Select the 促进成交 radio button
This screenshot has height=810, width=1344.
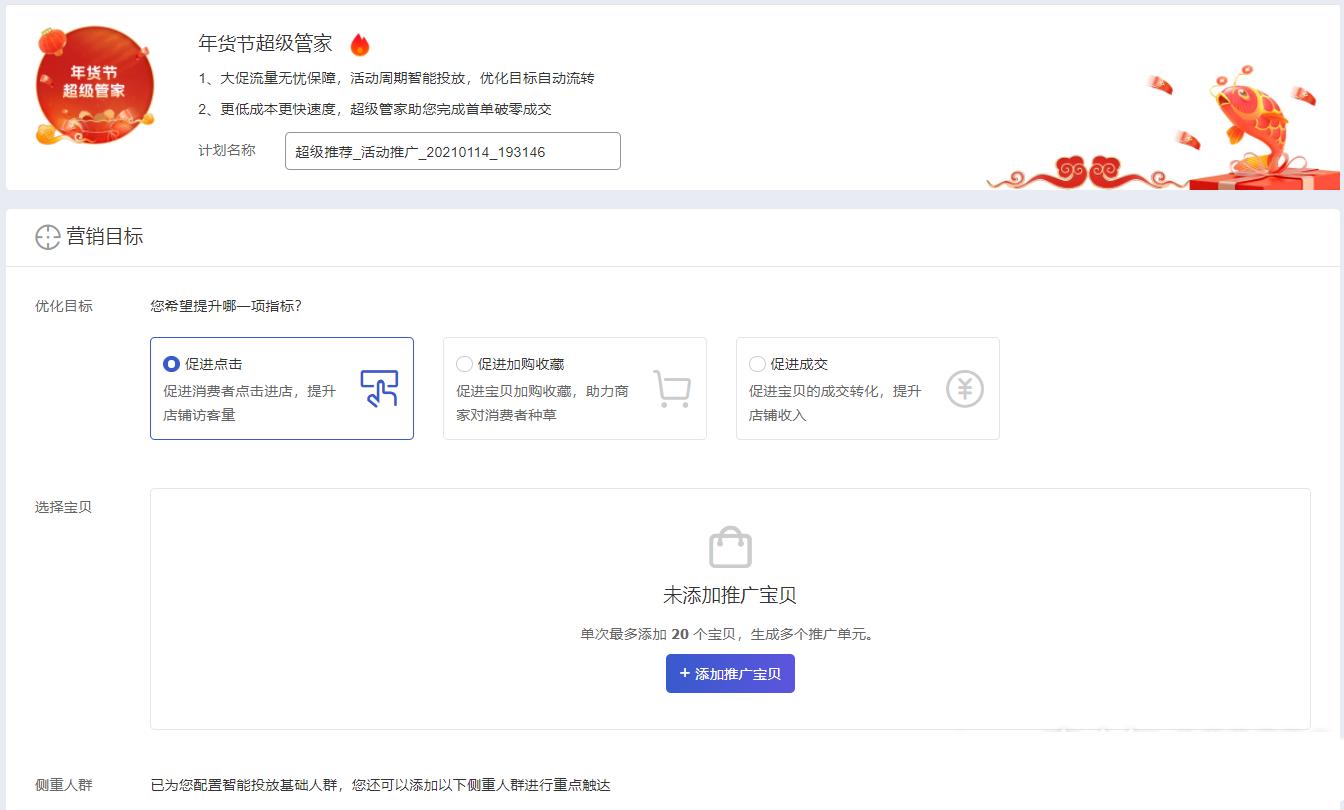757,364
